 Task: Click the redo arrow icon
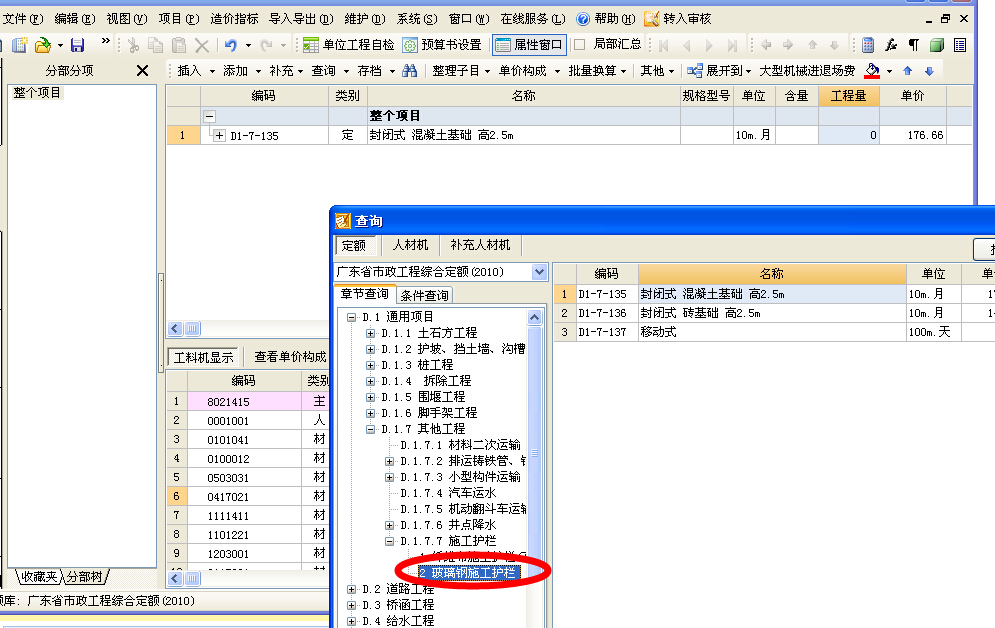click(x=267, y=45)
